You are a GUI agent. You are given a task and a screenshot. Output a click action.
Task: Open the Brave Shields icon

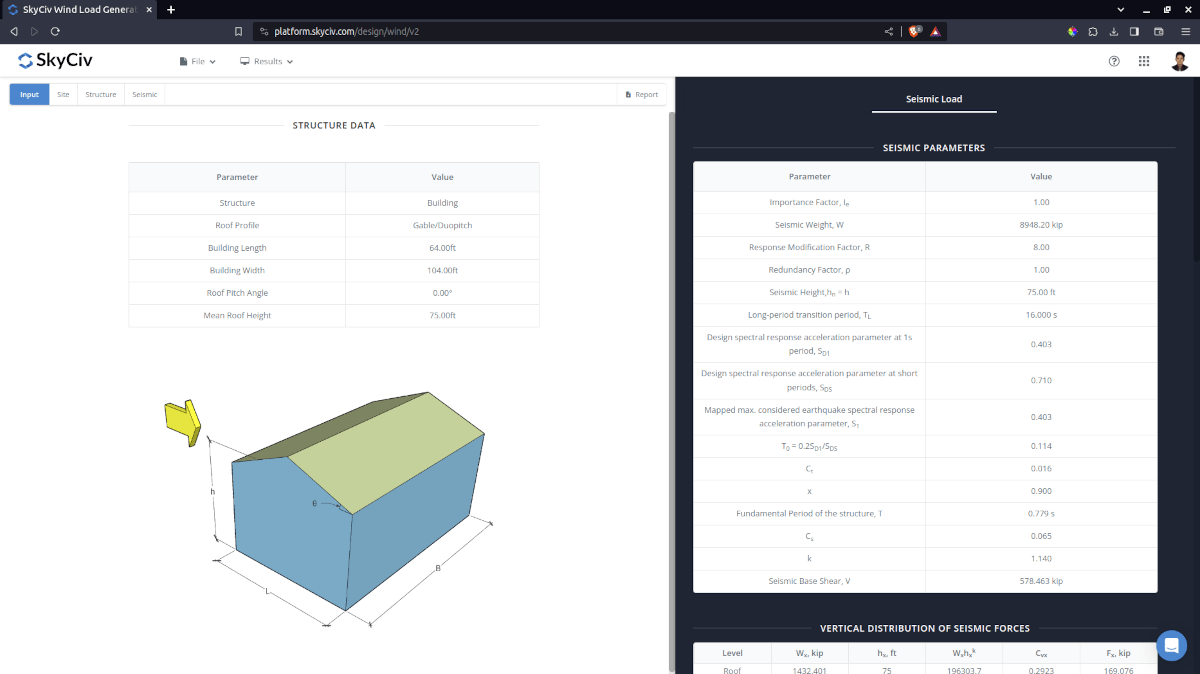[913, 31]
